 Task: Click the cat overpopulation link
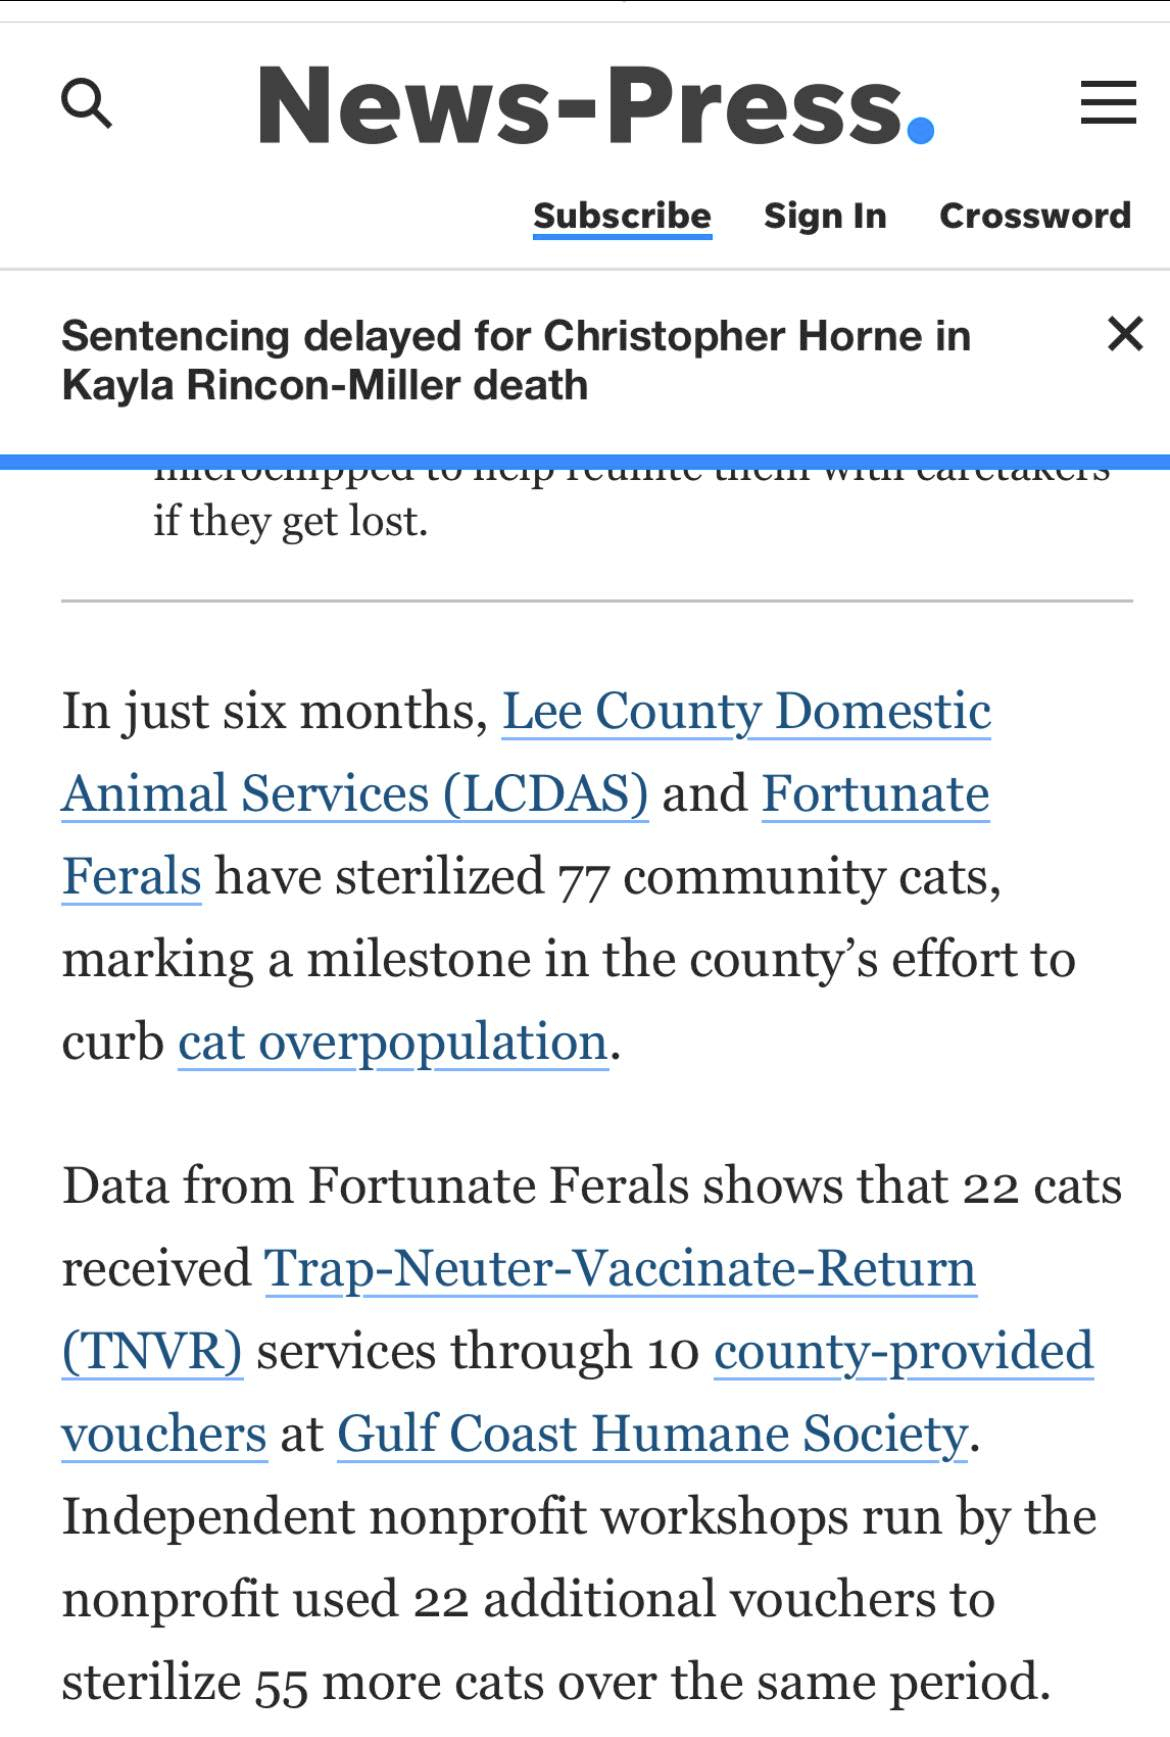(393, 1042)
